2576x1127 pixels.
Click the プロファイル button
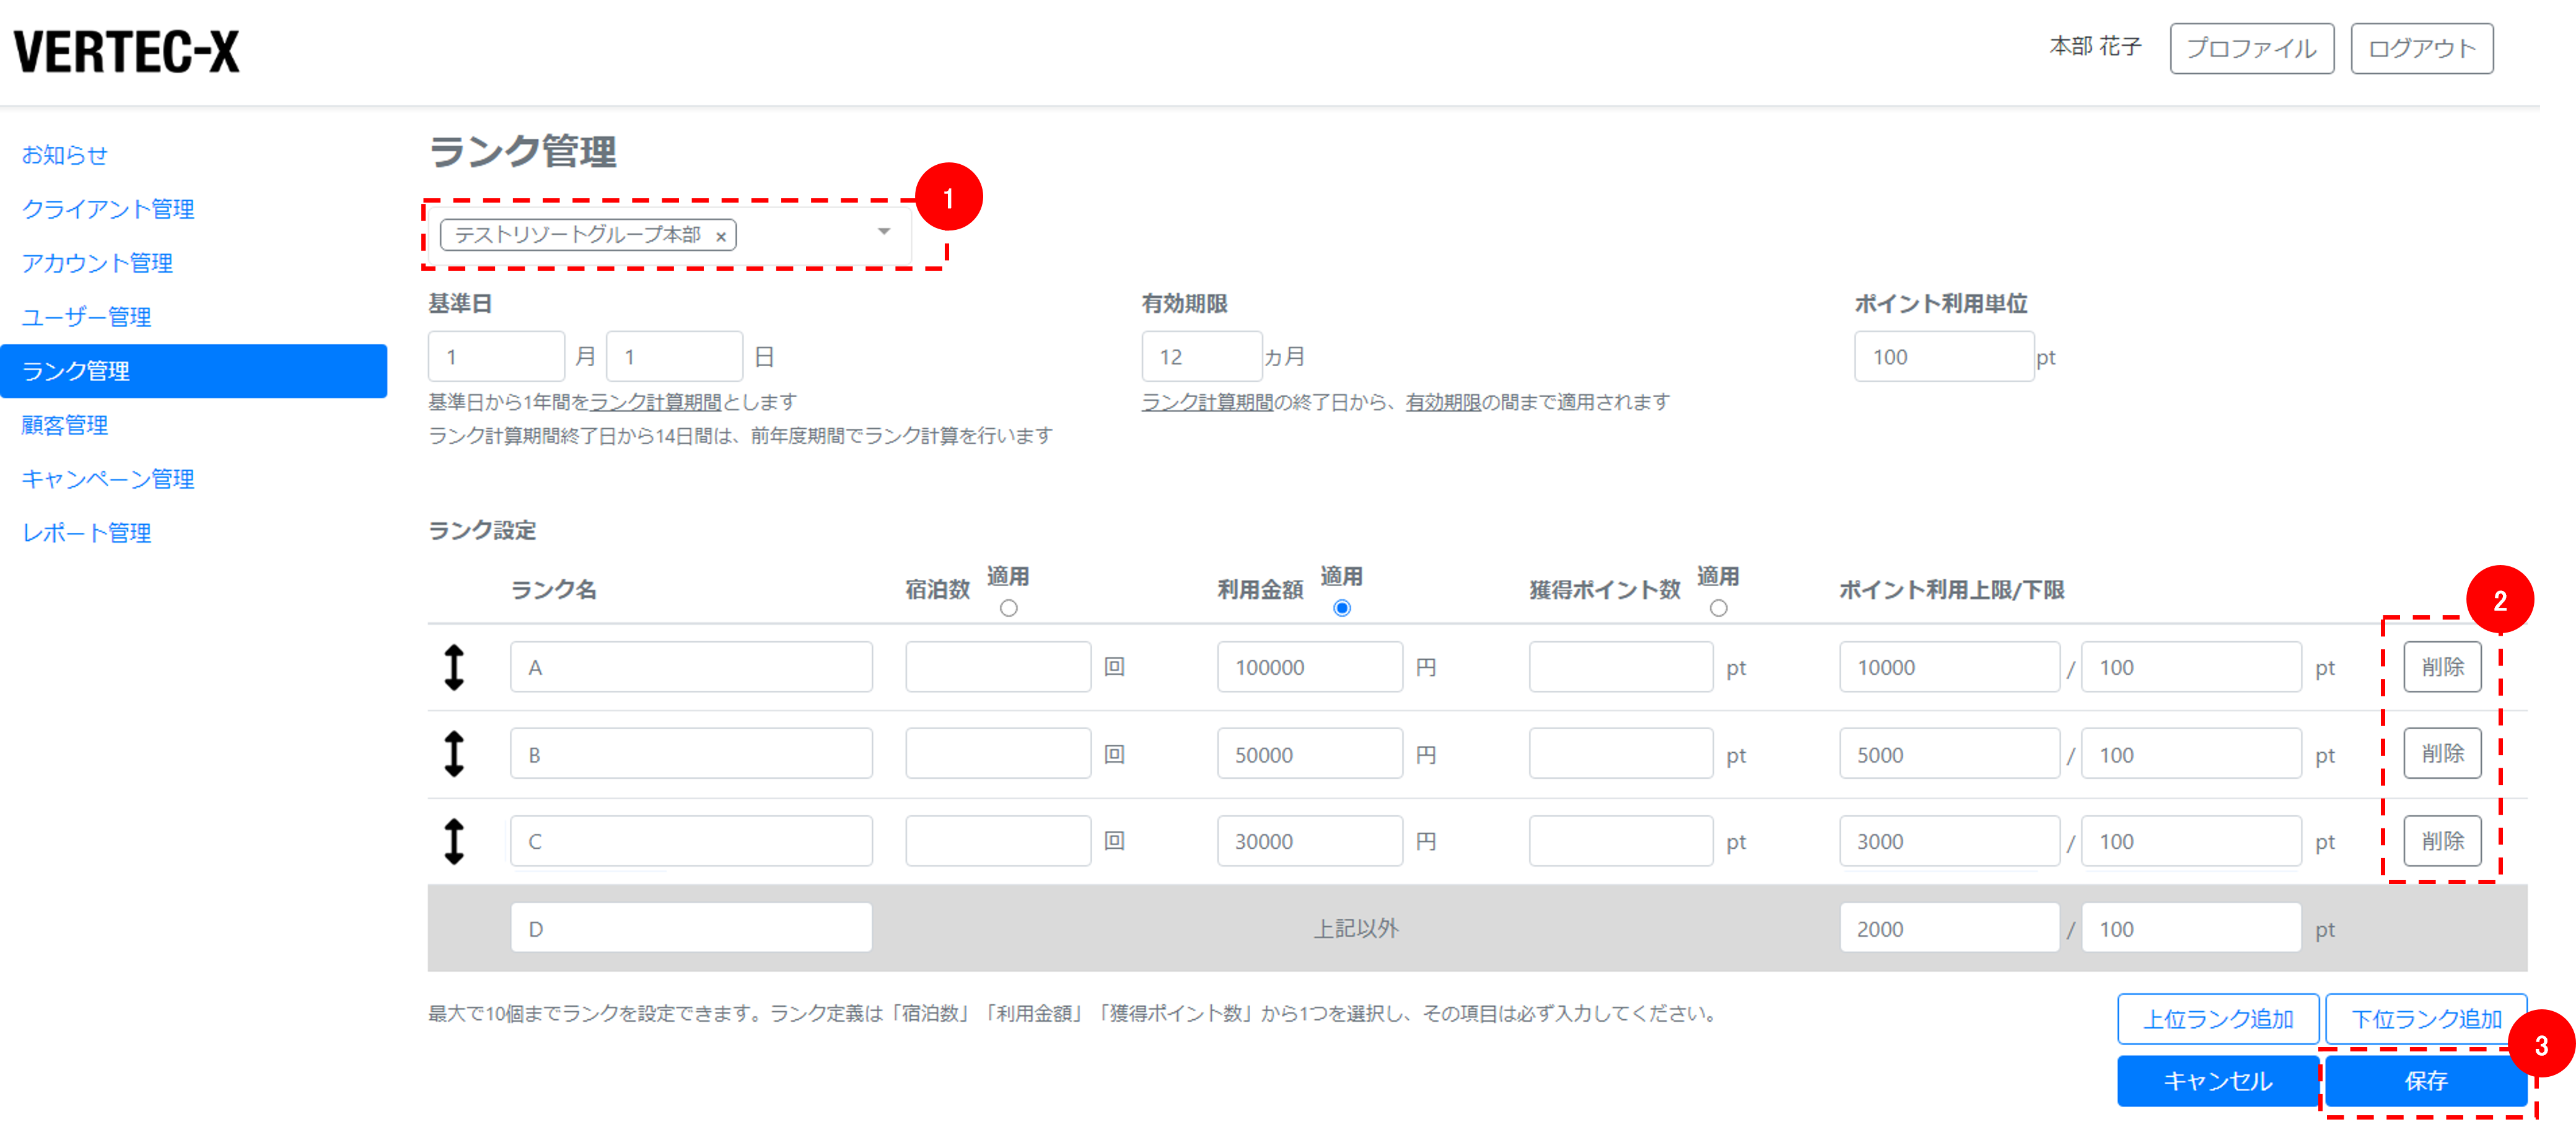(x=2251, y=48)
